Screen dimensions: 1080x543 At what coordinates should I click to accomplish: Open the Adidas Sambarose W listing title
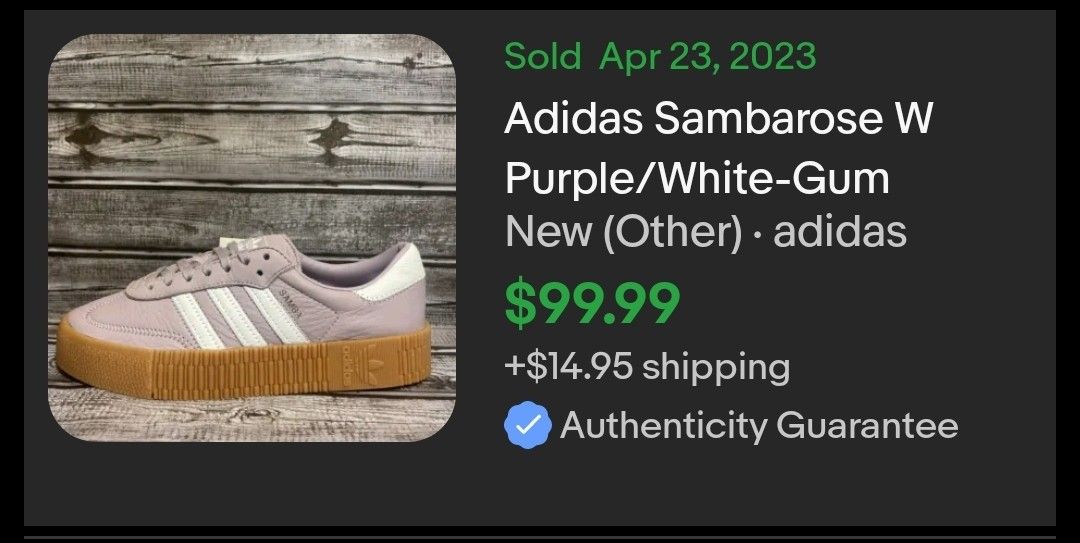click(x=718, y=118)
